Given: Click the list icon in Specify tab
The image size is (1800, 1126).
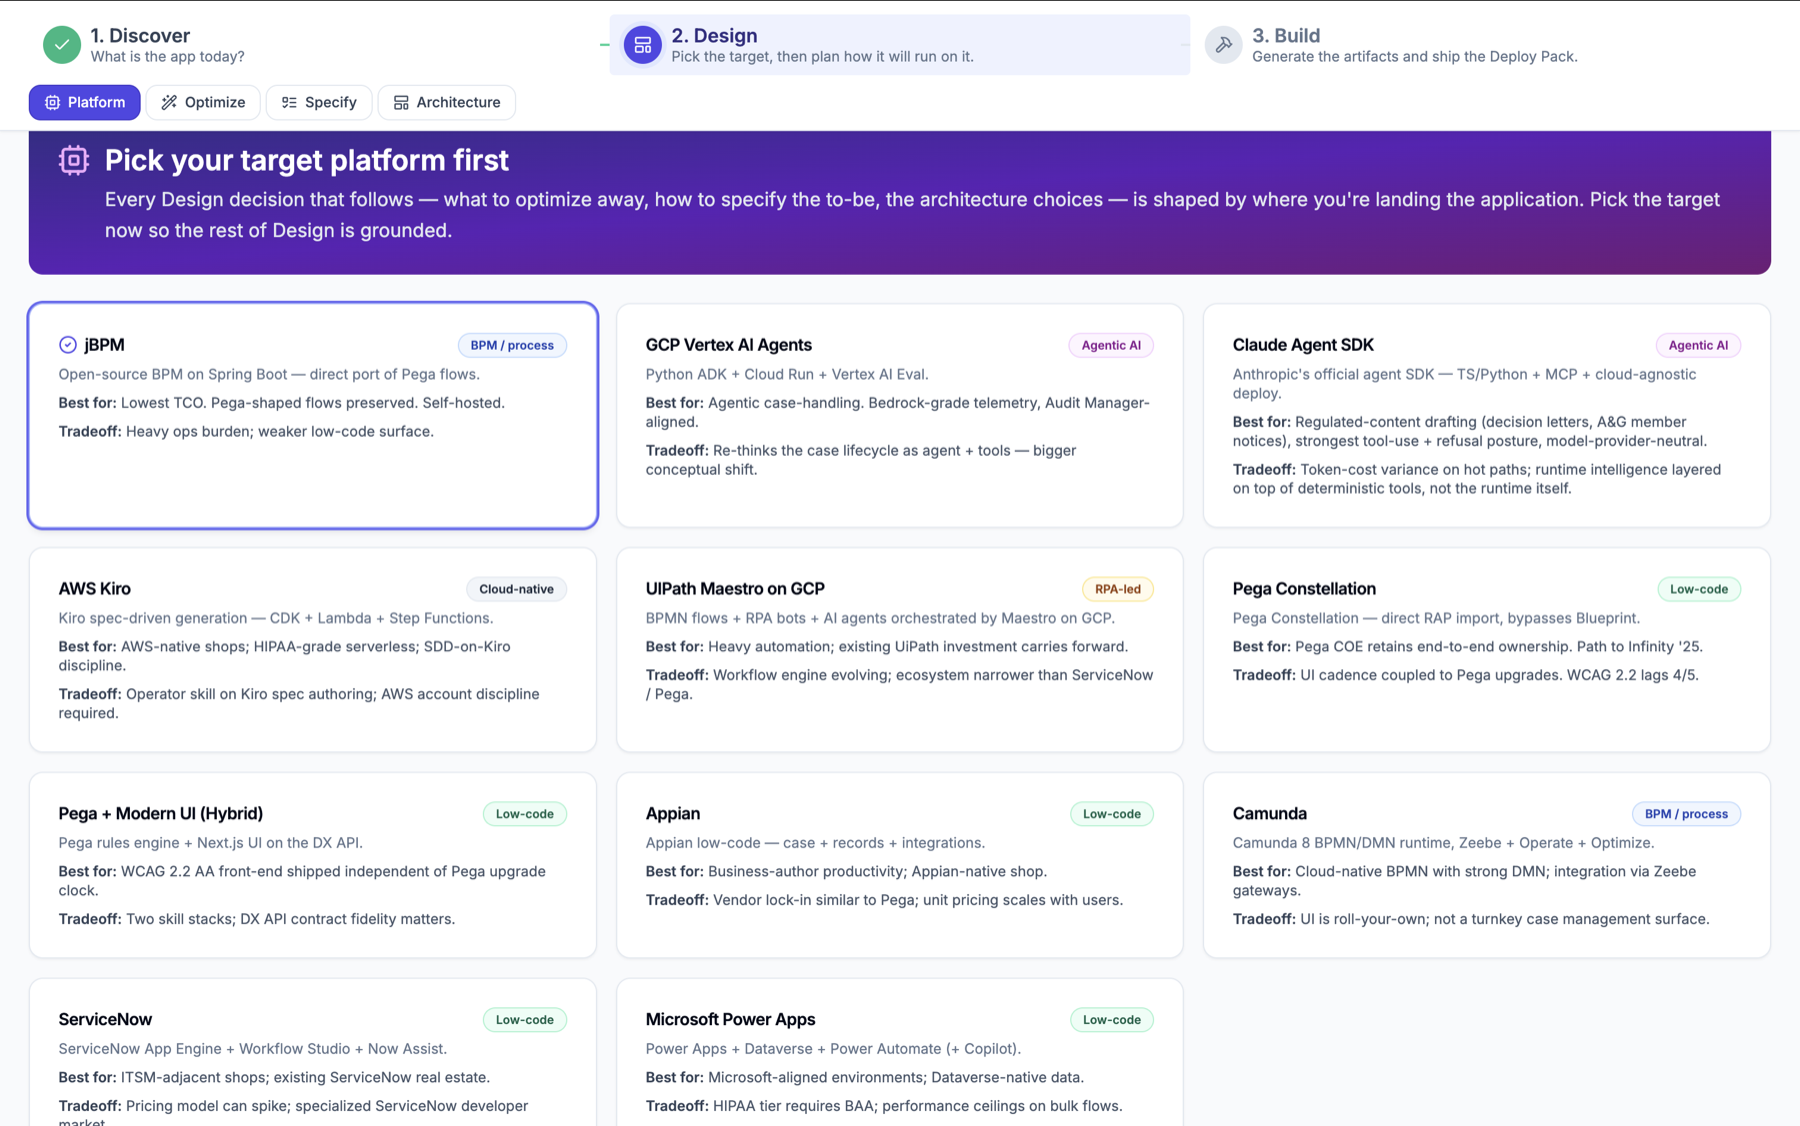Looking at the screenshot, I should coord(289,102).
